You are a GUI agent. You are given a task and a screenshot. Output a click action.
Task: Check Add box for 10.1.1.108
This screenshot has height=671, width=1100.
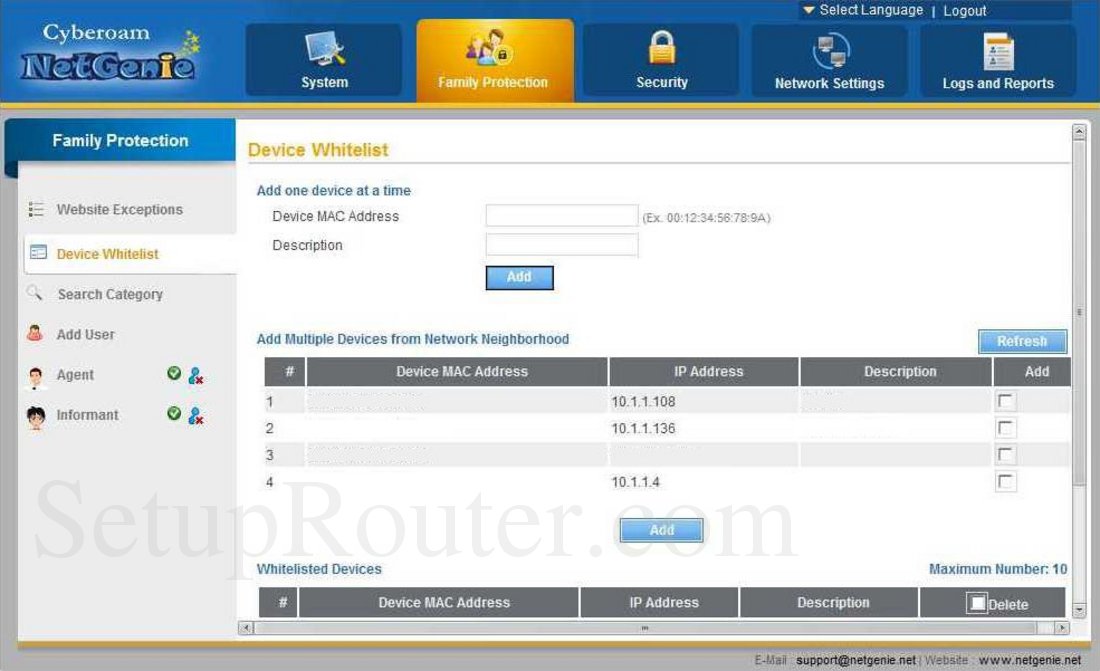1005,401
